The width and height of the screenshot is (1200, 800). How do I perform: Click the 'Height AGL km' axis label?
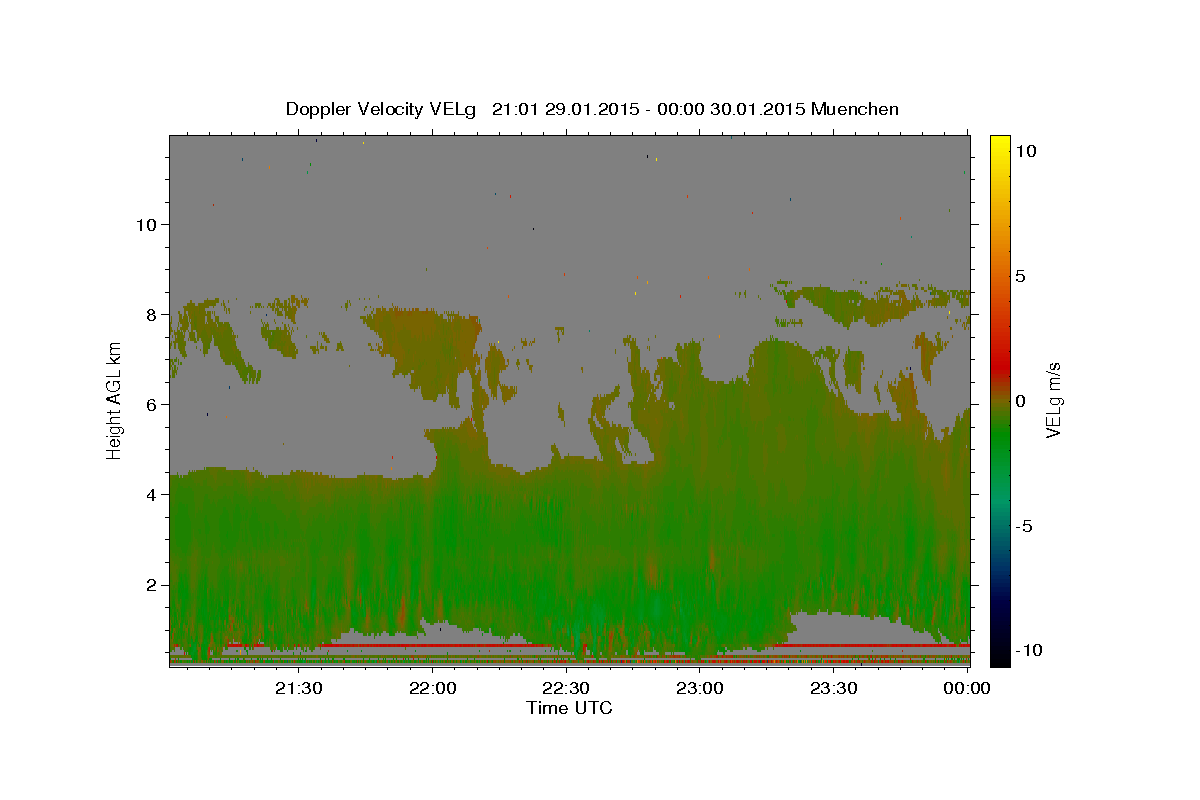[115, 401]
